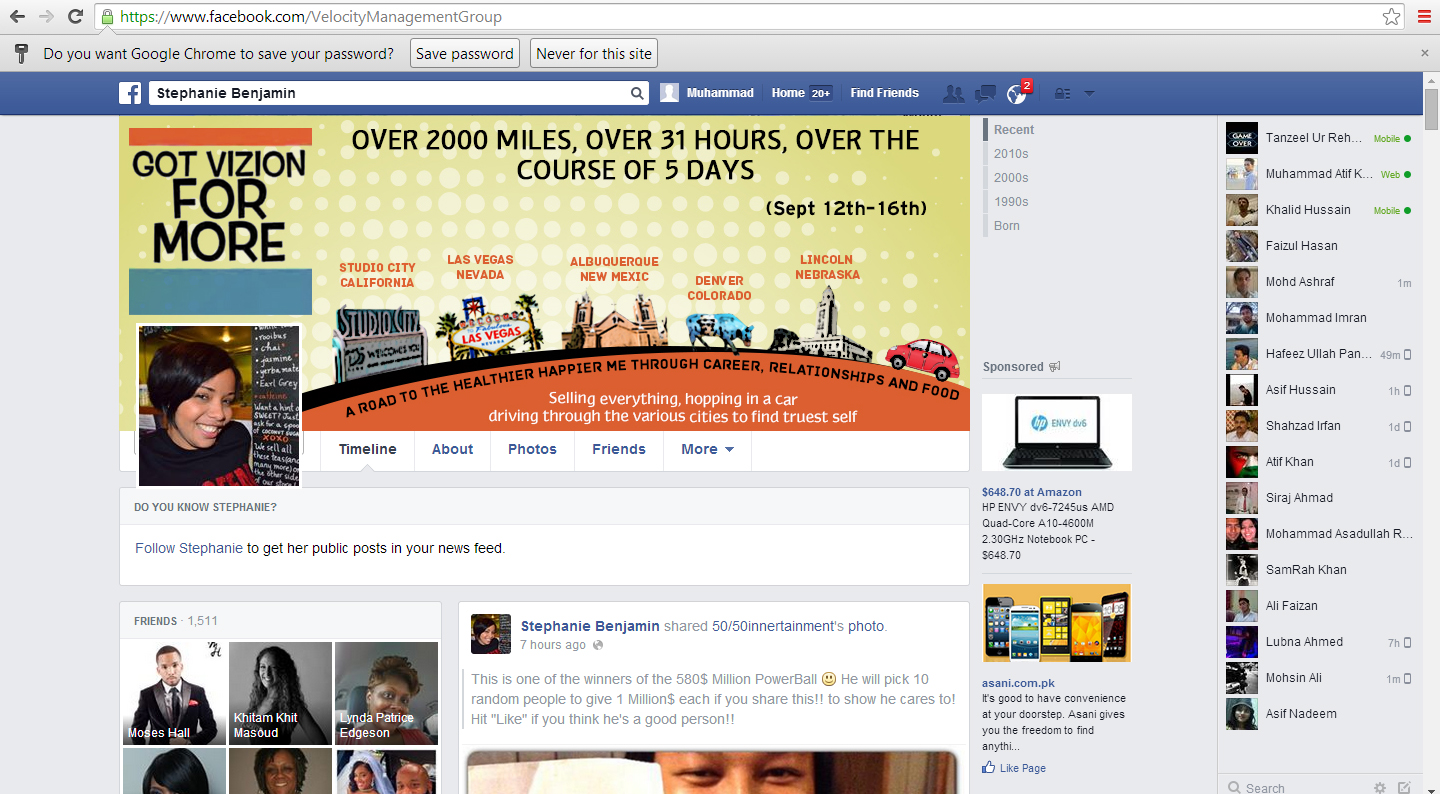Open the Messages icon in the top bar
This screenshot has width=1440, height=794.
[985, 93]
